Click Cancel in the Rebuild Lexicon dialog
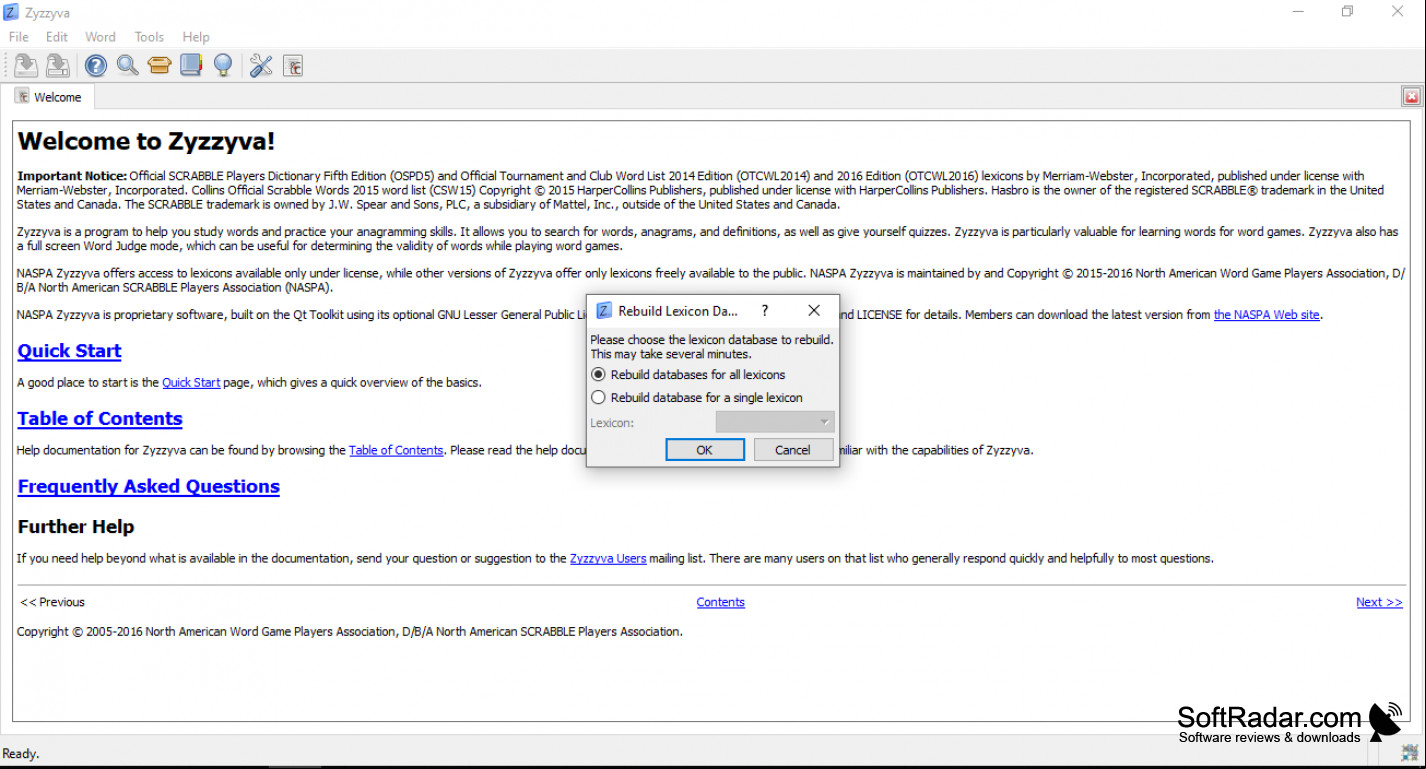The height and width of the screenshot is (769, 1426). pyautogui.click(x=793, y=450)
